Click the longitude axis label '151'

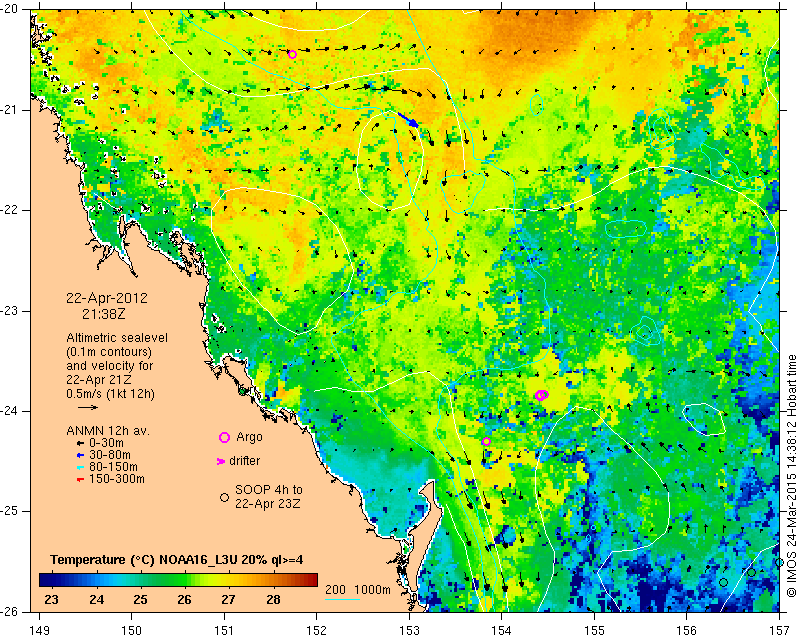[224, 631]
